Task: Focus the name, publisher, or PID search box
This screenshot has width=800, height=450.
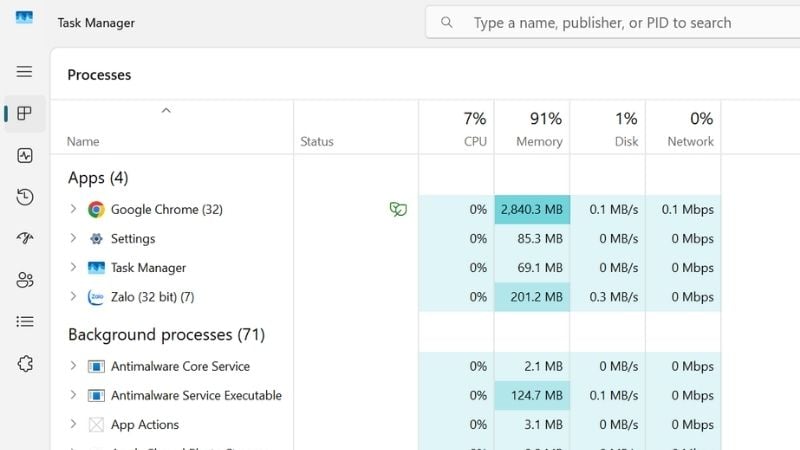Action: click(612, 22)
